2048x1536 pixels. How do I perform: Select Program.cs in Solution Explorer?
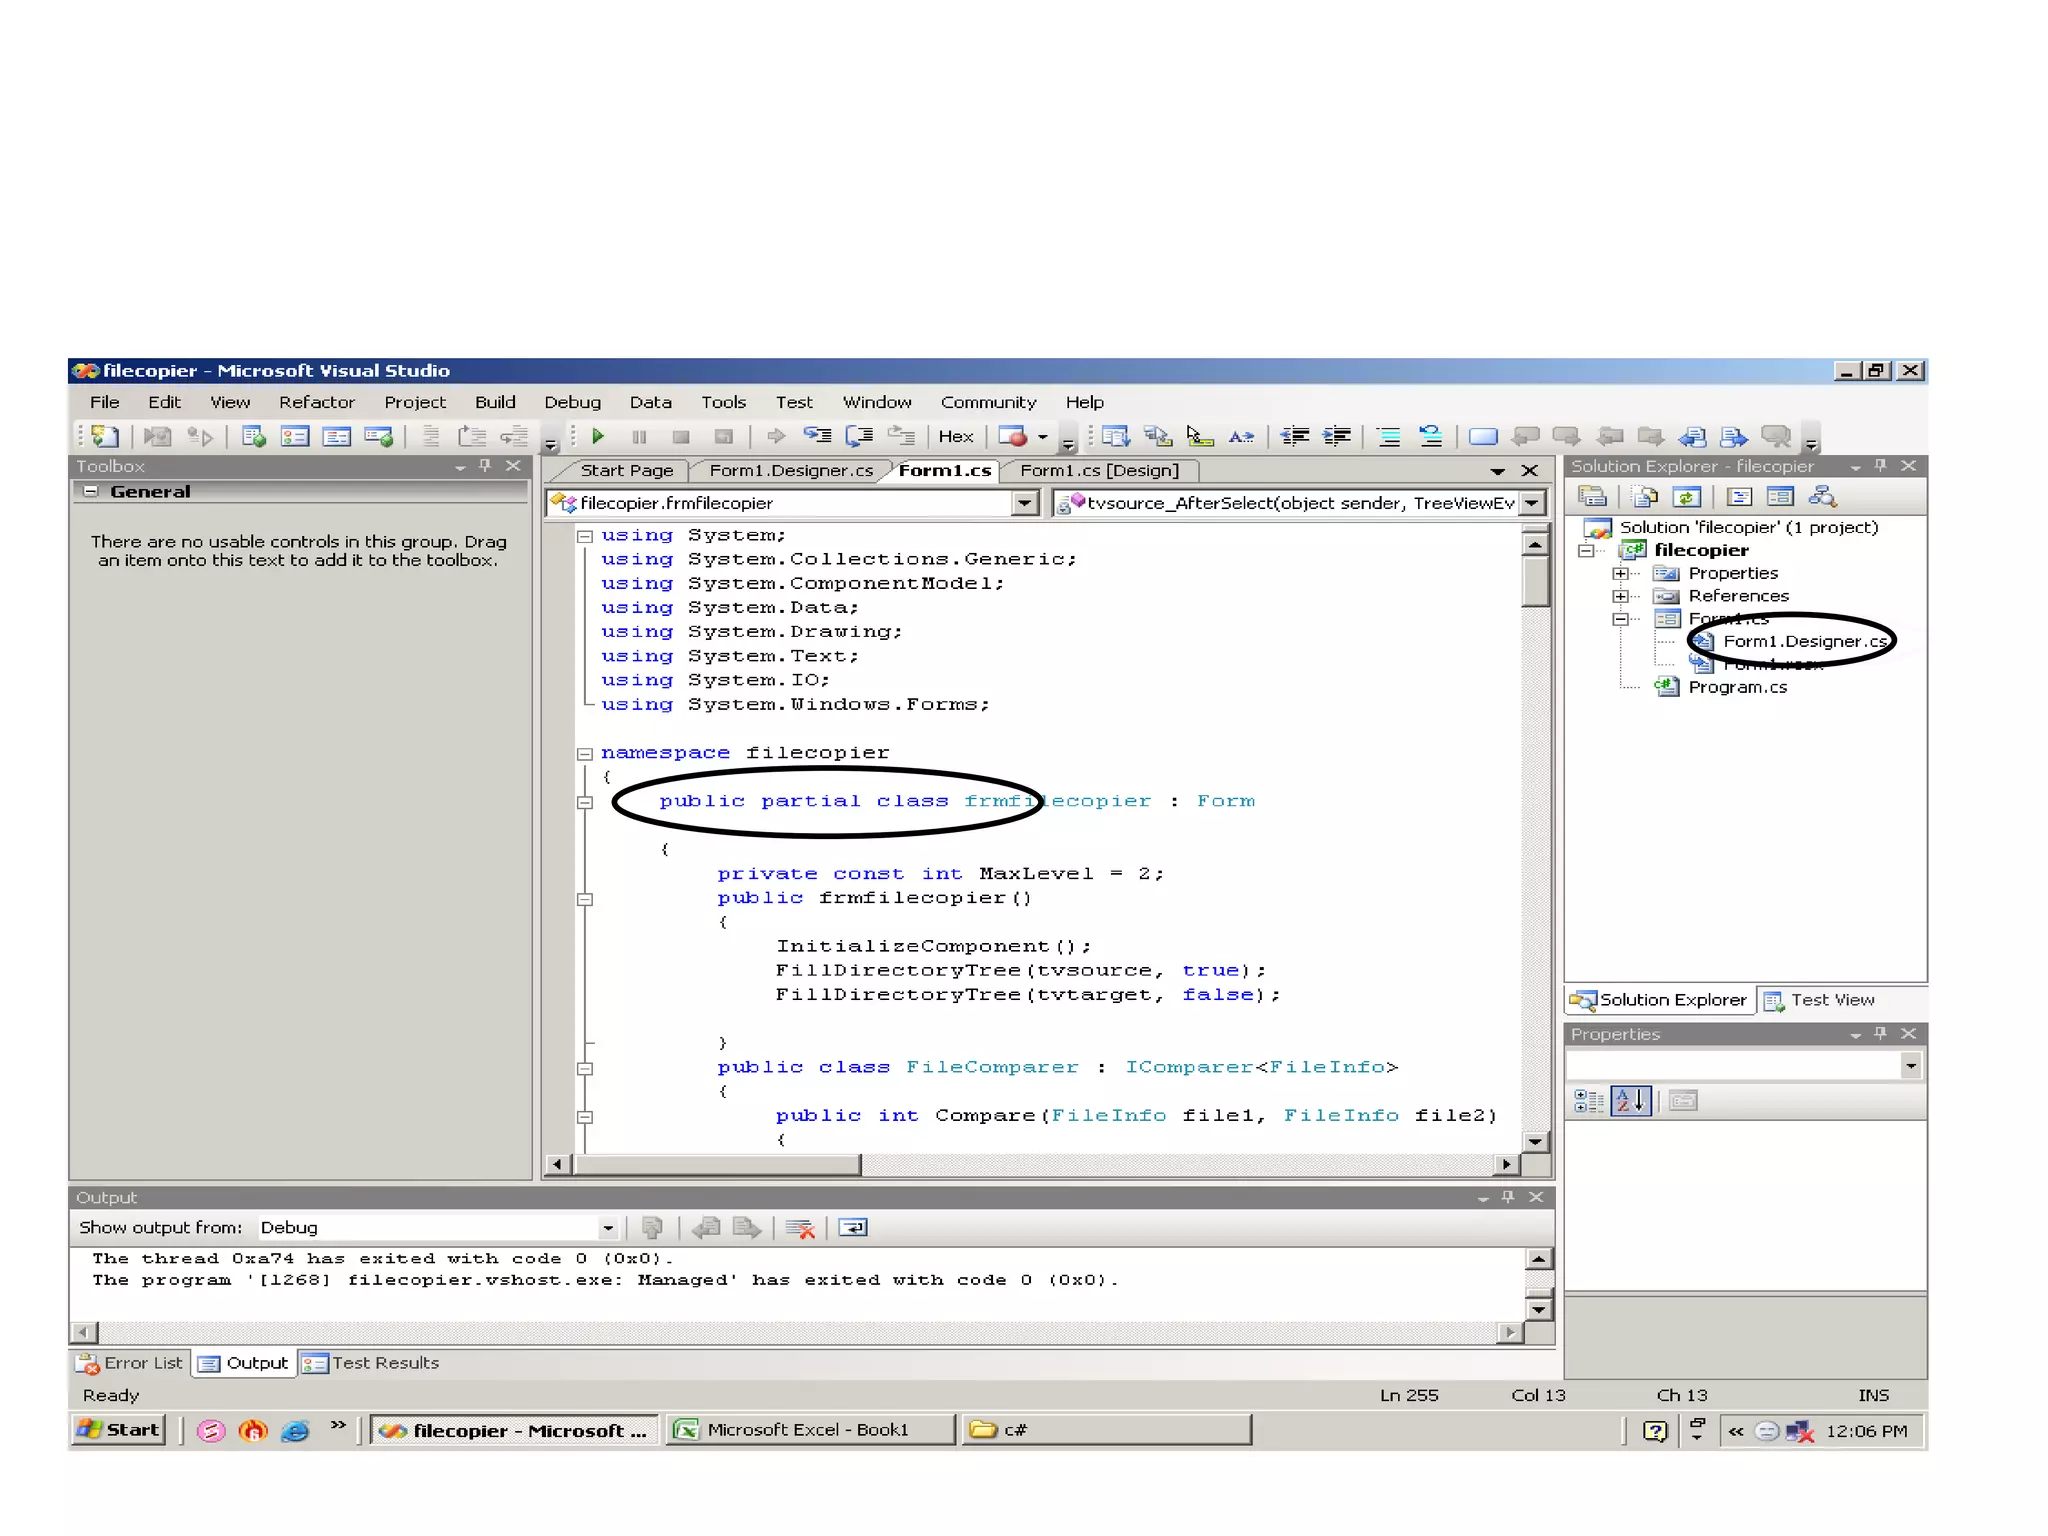point(1737,687)
